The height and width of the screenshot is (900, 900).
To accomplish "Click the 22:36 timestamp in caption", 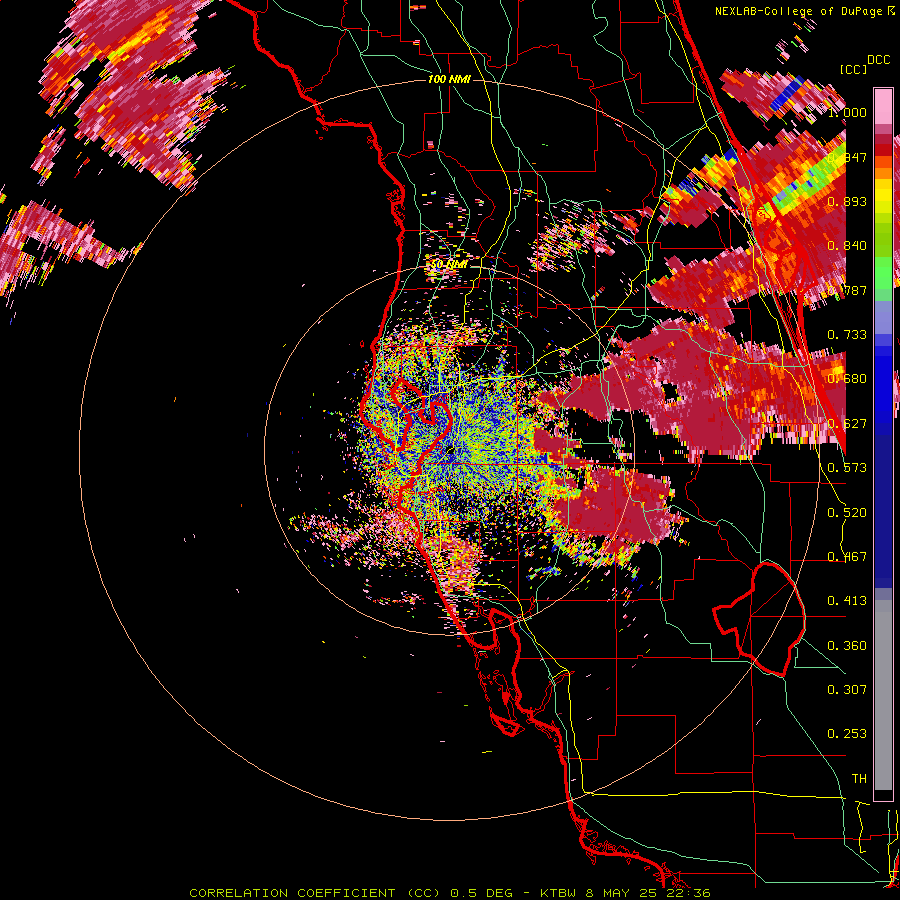I will (691, 893).
